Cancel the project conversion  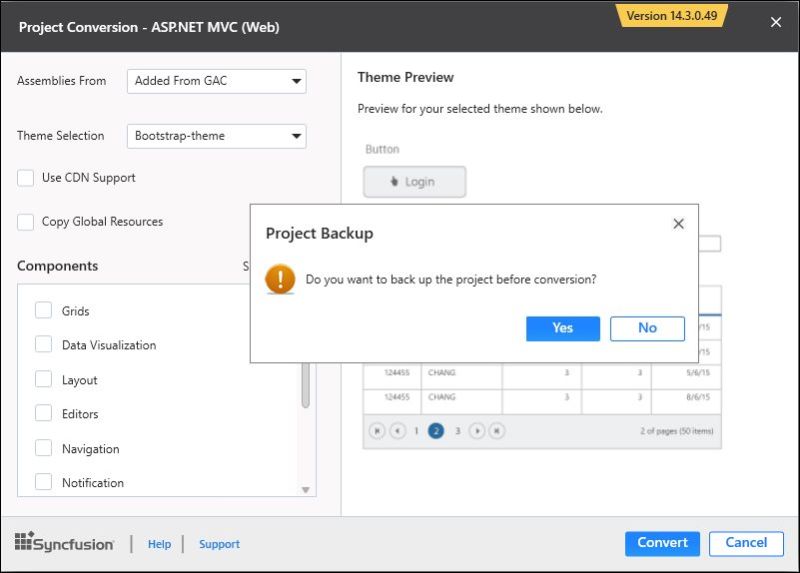(x=746, y=543)
